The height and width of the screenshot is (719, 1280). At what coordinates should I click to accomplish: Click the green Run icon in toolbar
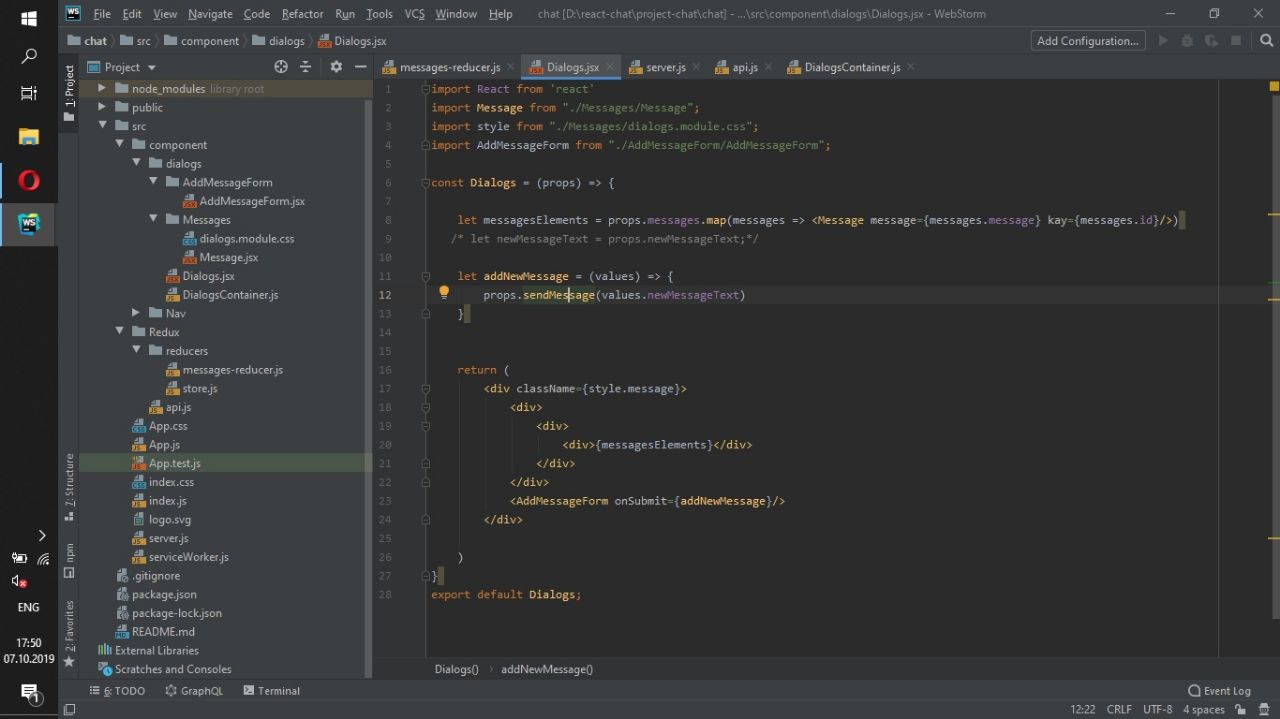tap(1162, 41)
